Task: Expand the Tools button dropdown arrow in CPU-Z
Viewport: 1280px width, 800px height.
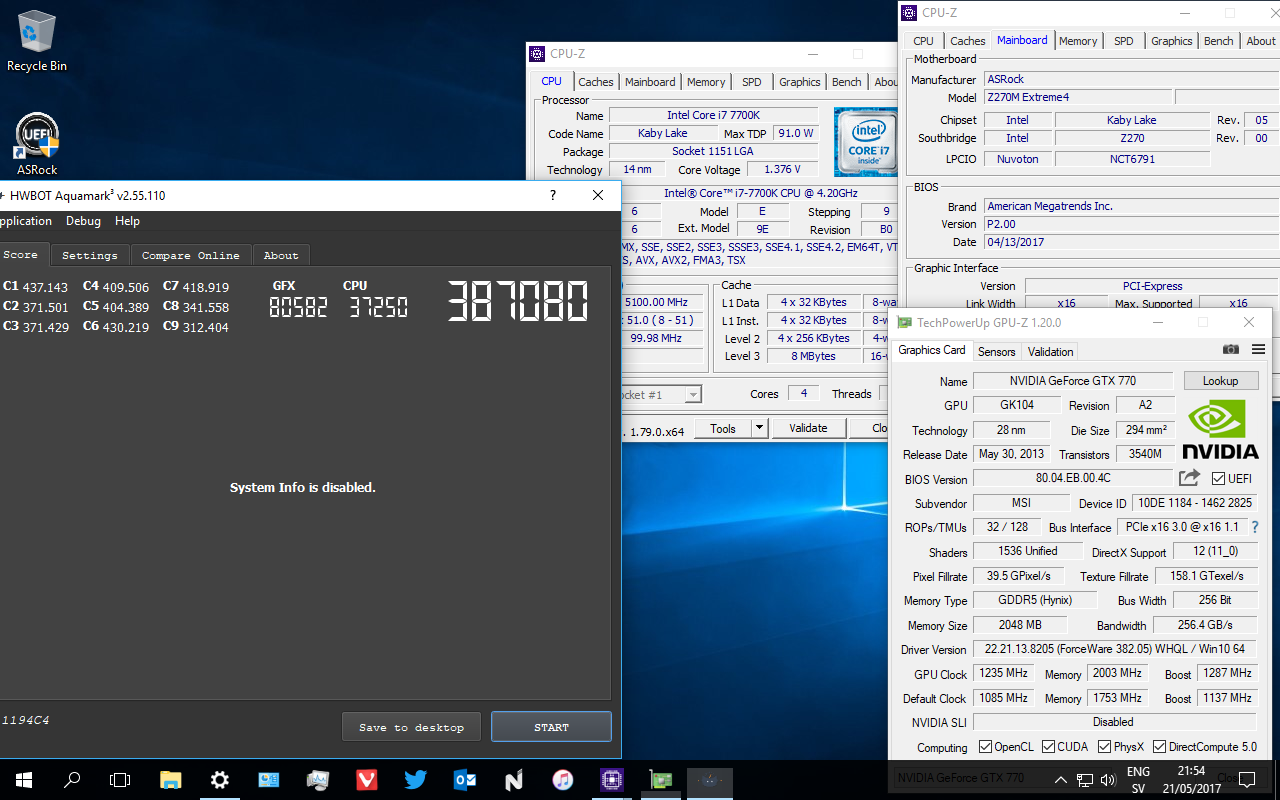Action: click(759, 428)
